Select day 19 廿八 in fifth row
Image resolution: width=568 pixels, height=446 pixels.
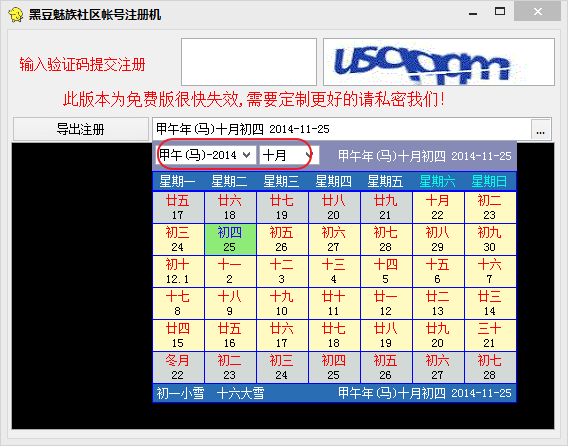(x=386, y=335)
